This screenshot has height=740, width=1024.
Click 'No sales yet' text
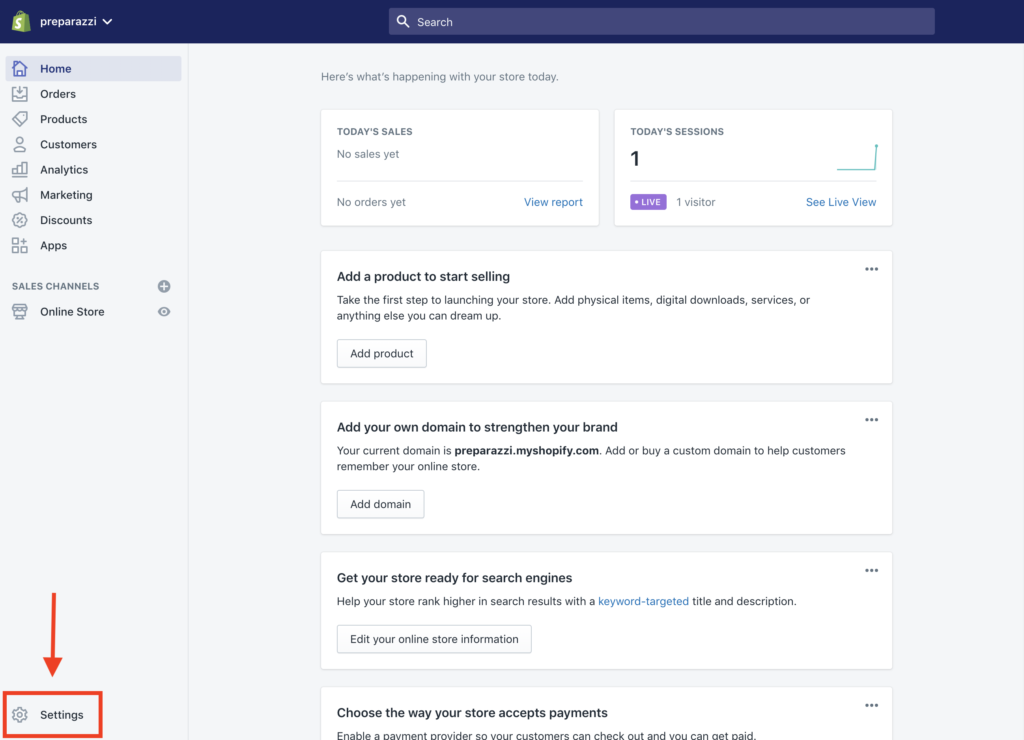368,154
